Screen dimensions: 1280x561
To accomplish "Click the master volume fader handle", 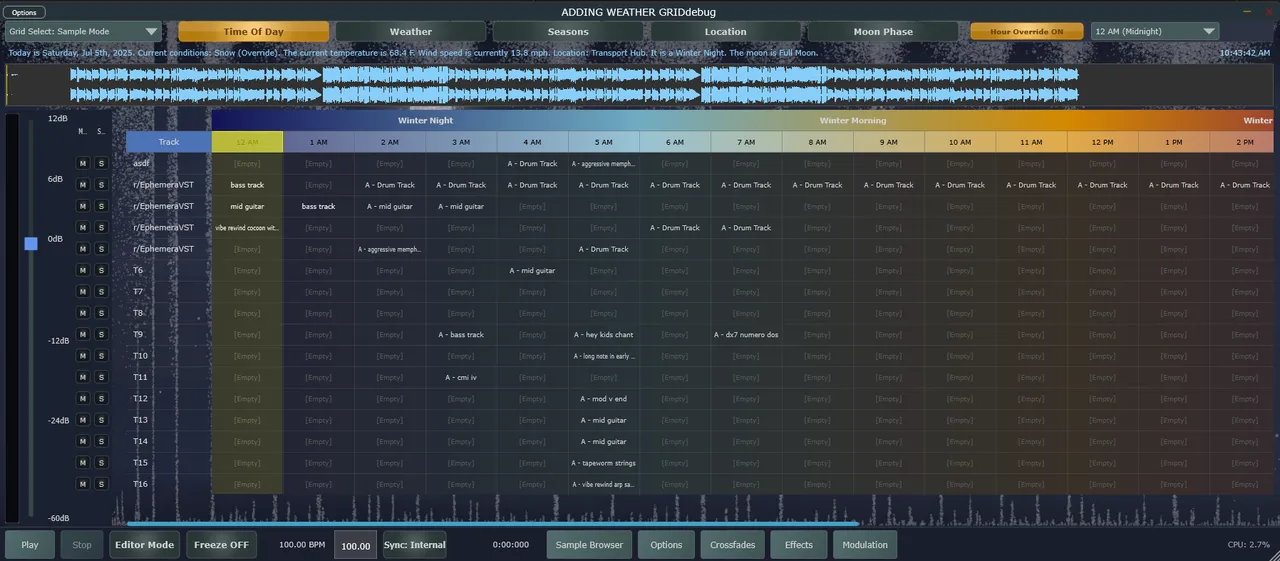I will (x=31, y=243).
